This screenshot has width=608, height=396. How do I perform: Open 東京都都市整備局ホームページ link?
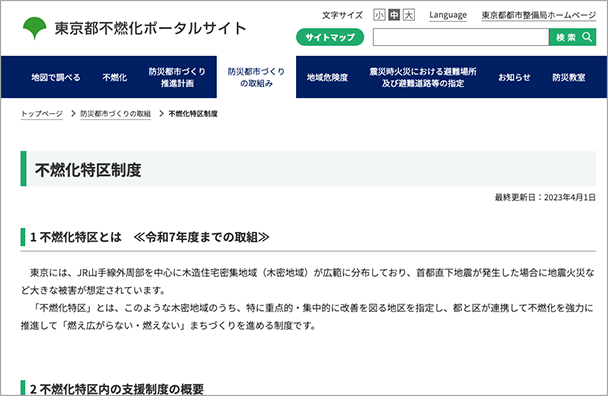coord(539,15)
